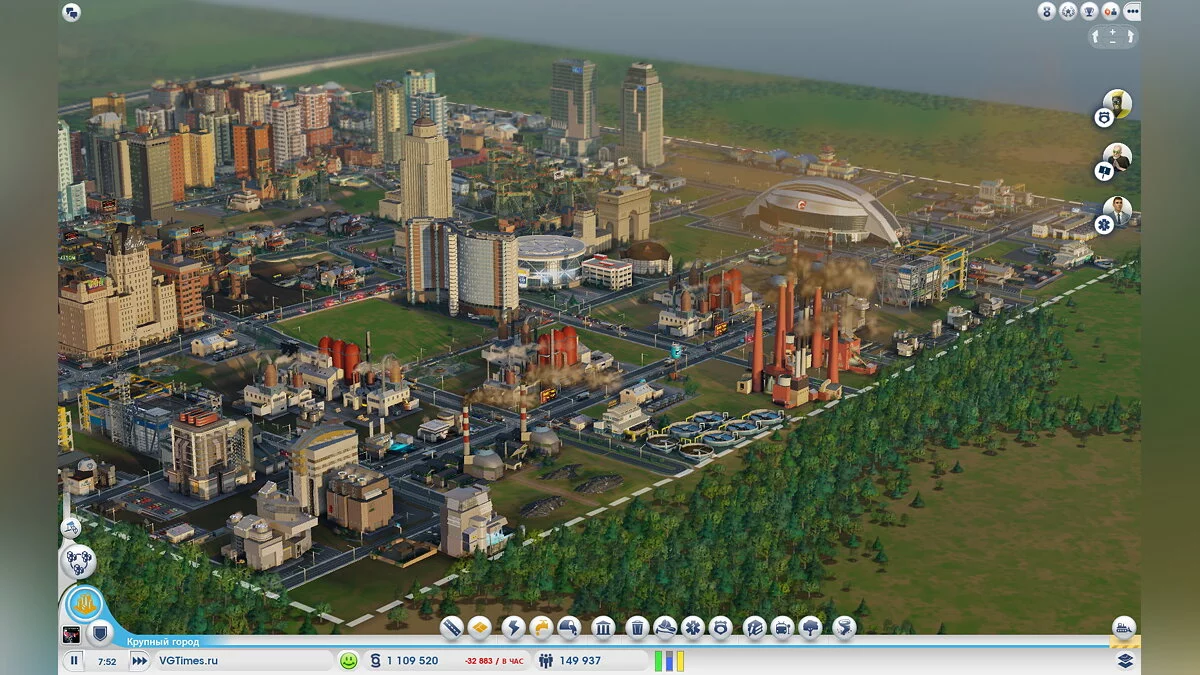Zoom out with the minus control
This screenshot has height=675, width=1200.
pos(1113,42)
